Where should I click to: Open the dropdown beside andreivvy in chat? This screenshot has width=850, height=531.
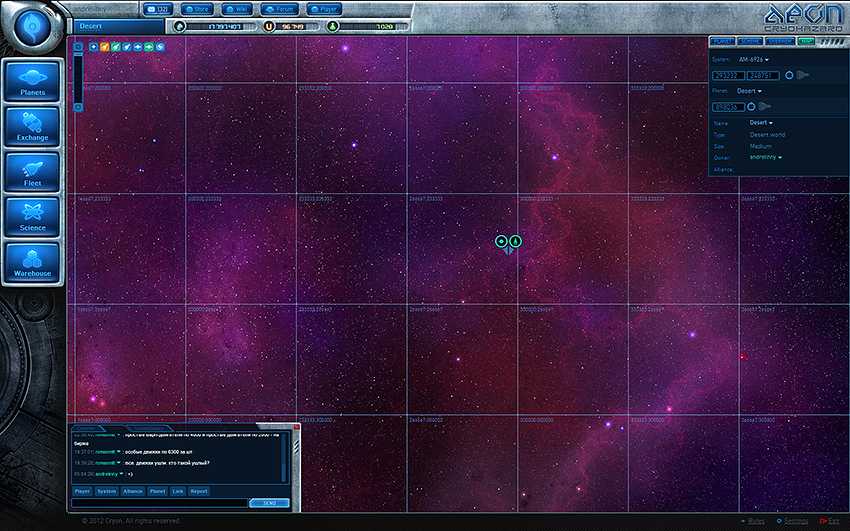pos(121,474)
